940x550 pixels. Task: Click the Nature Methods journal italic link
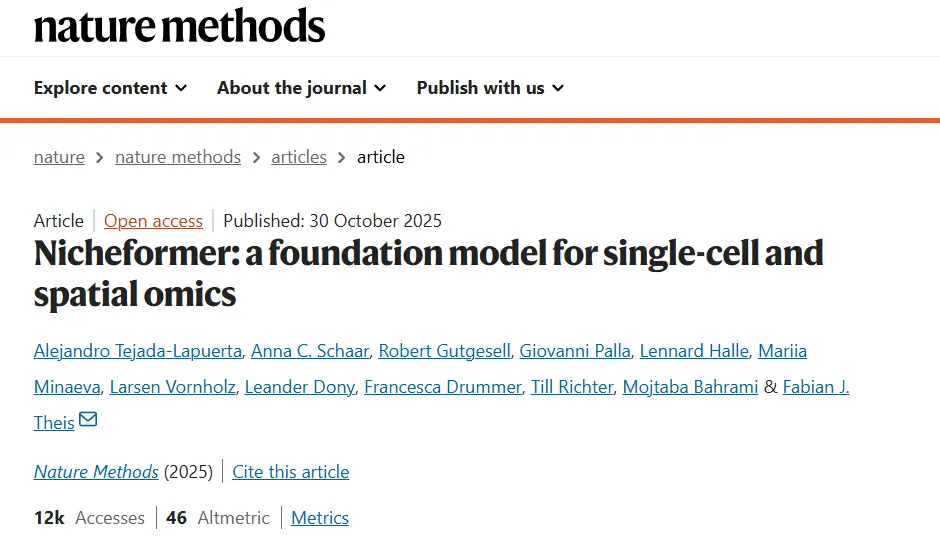click(96, 472)
